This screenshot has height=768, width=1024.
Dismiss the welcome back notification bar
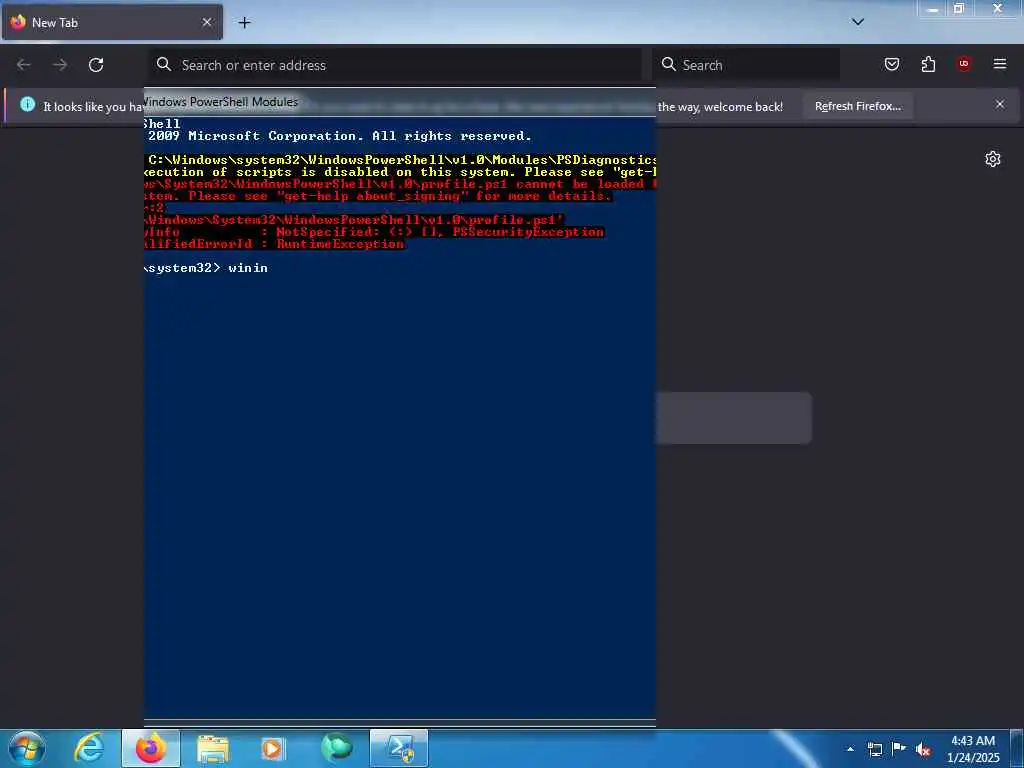(x=1000, y=104)
